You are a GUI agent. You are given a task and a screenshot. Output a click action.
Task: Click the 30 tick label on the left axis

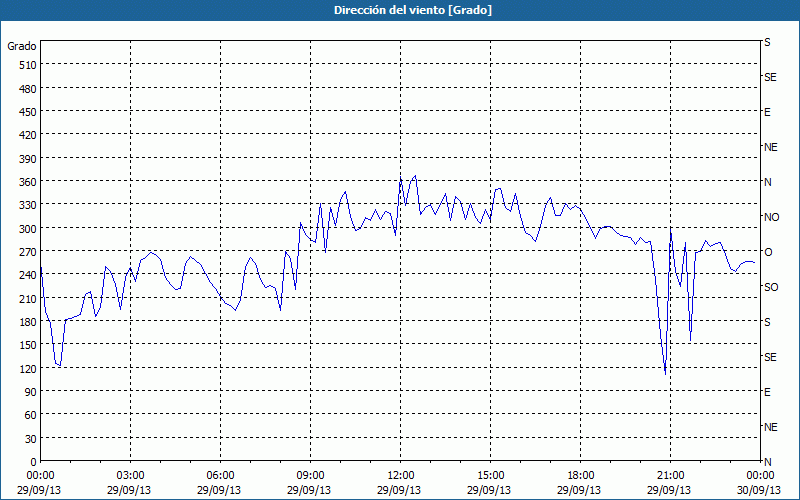31,439
